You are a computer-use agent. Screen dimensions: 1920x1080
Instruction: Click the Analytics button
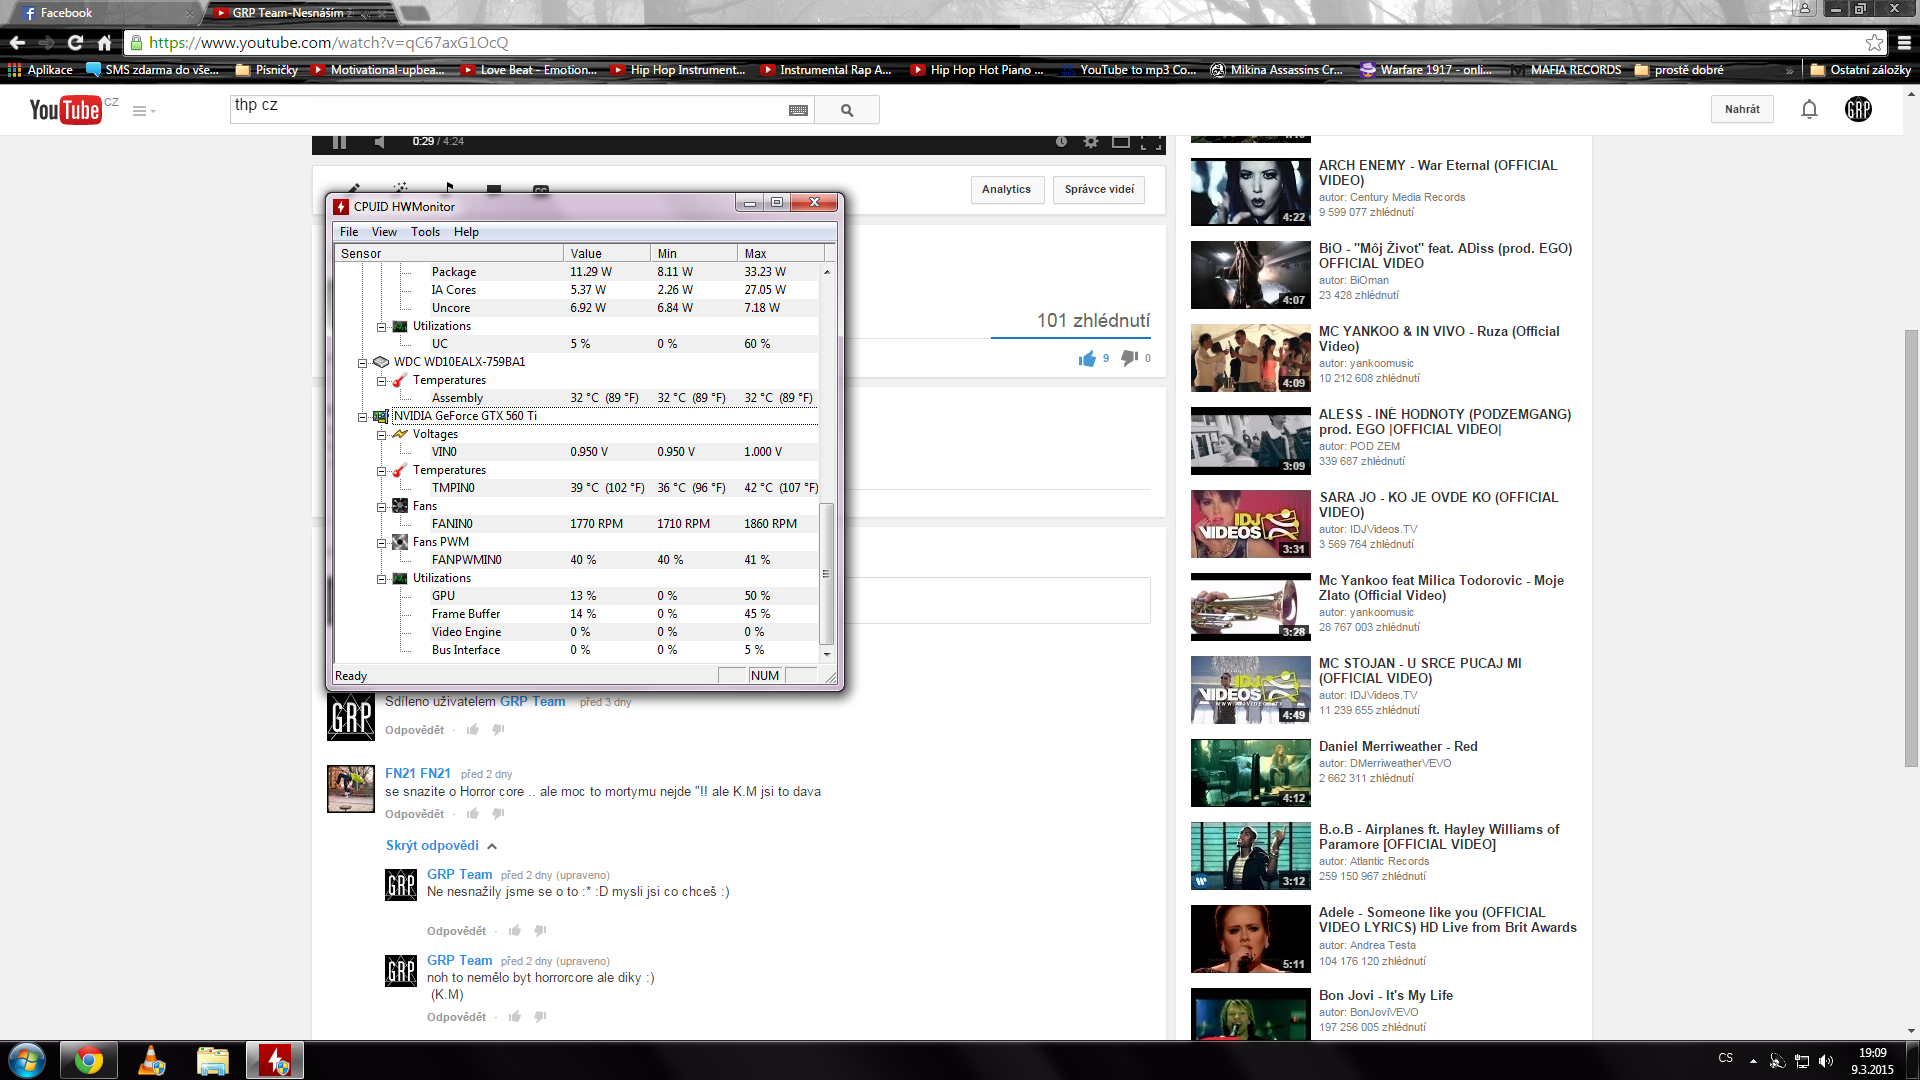pos(1006,190)
